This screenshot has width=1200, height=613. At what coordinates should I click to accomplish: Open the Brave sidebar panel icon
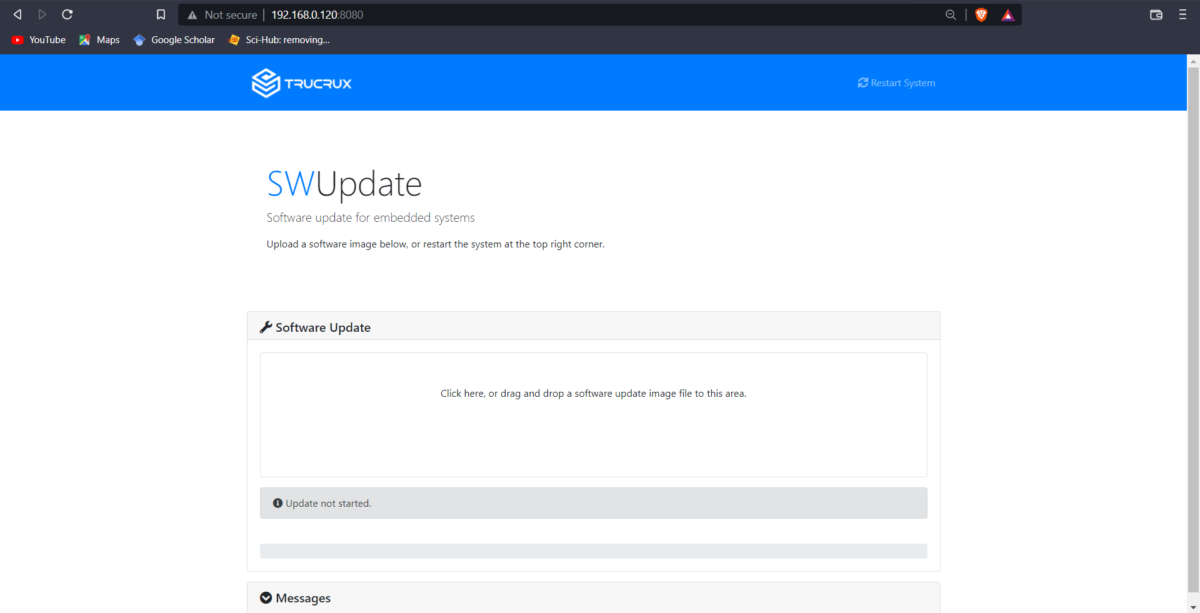[1155, 14]
